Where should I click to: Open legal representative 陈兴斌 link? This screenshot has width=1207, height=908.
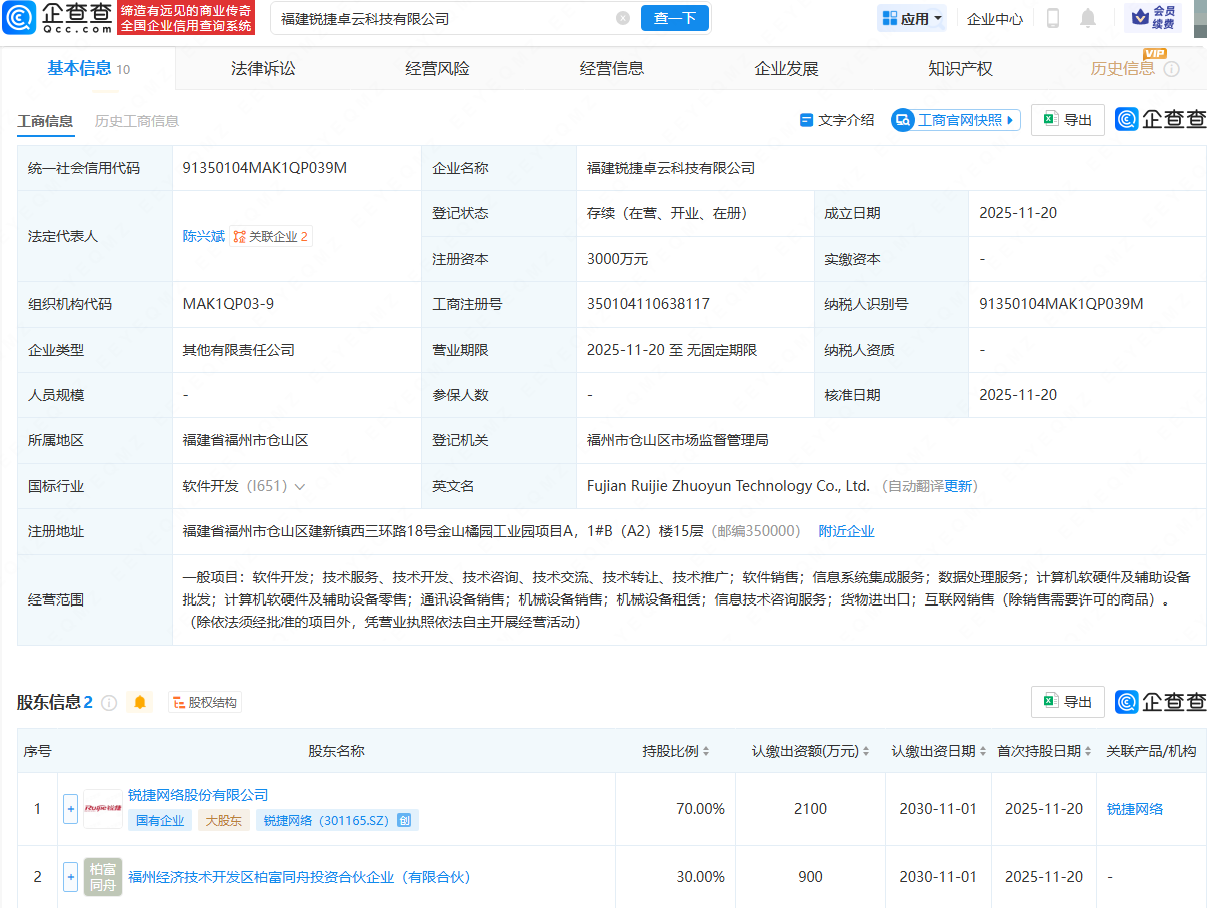[x=203, y=237]
